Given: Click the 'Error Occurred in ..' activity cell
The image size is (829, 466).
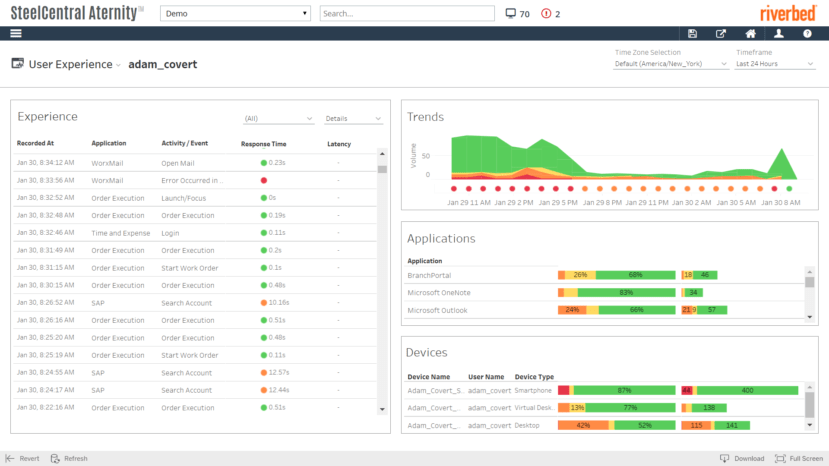Looking at the screenshot, I should click(192, 180).
